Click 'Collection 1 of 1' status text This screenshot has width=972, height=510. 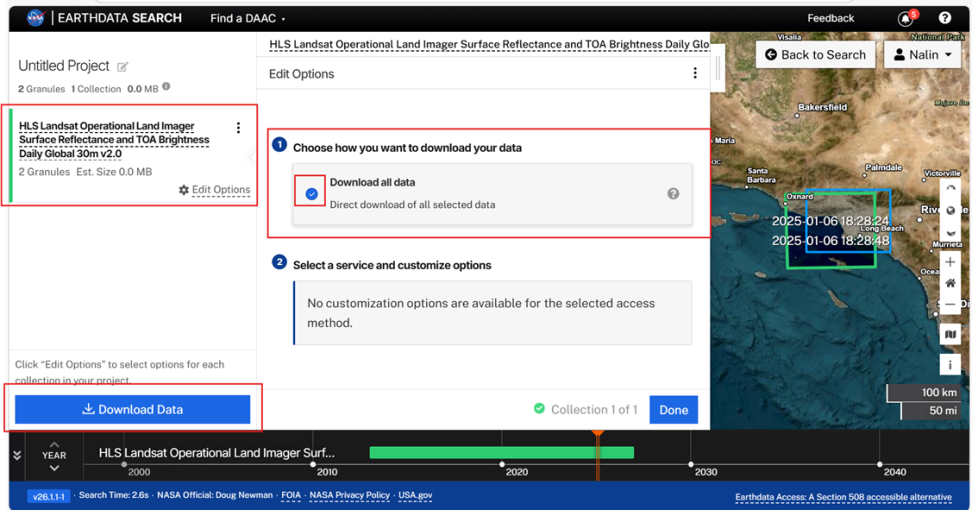pyautogui.click(x=594, y=410)
